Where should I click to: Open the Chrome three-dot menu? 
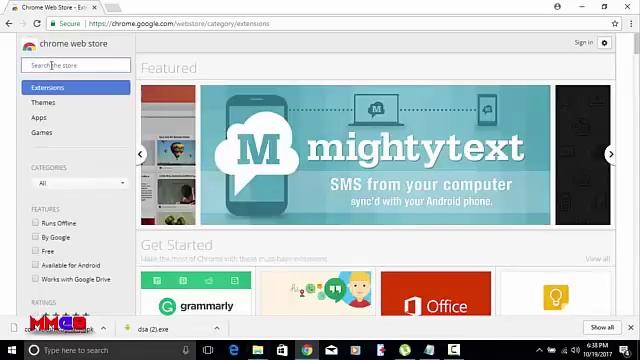point(631,24)
